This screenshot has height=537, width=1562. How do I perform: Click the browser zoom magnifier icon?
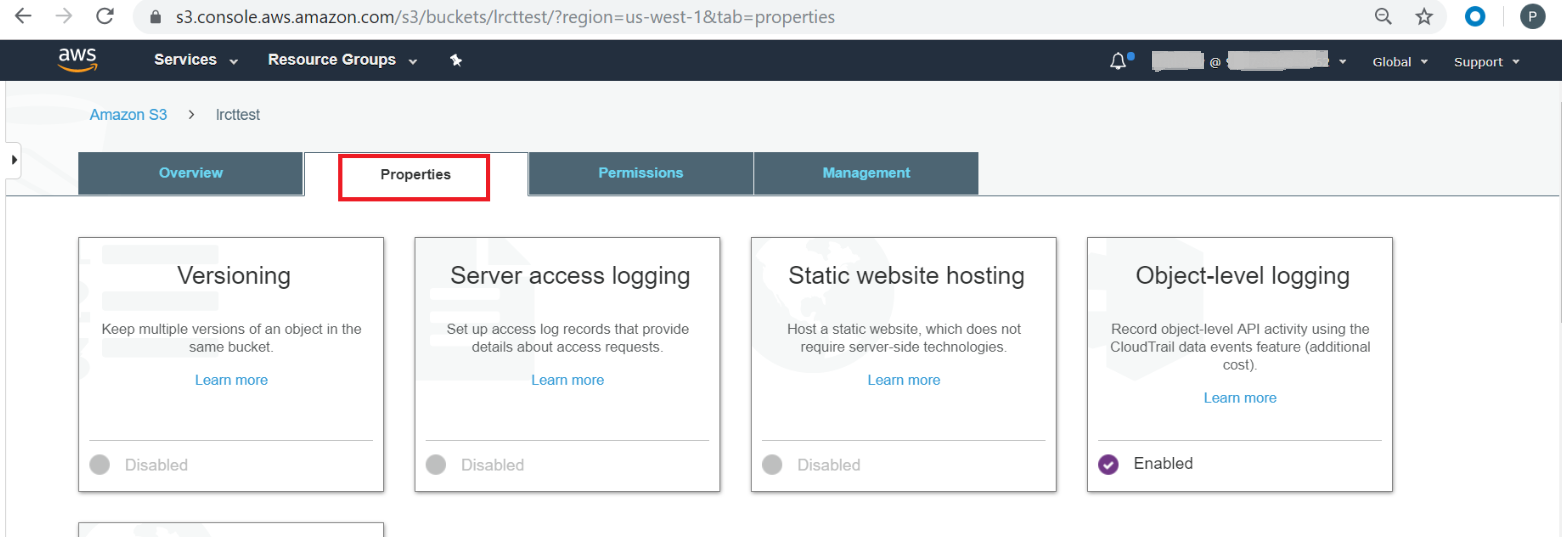coord(1384,17)
